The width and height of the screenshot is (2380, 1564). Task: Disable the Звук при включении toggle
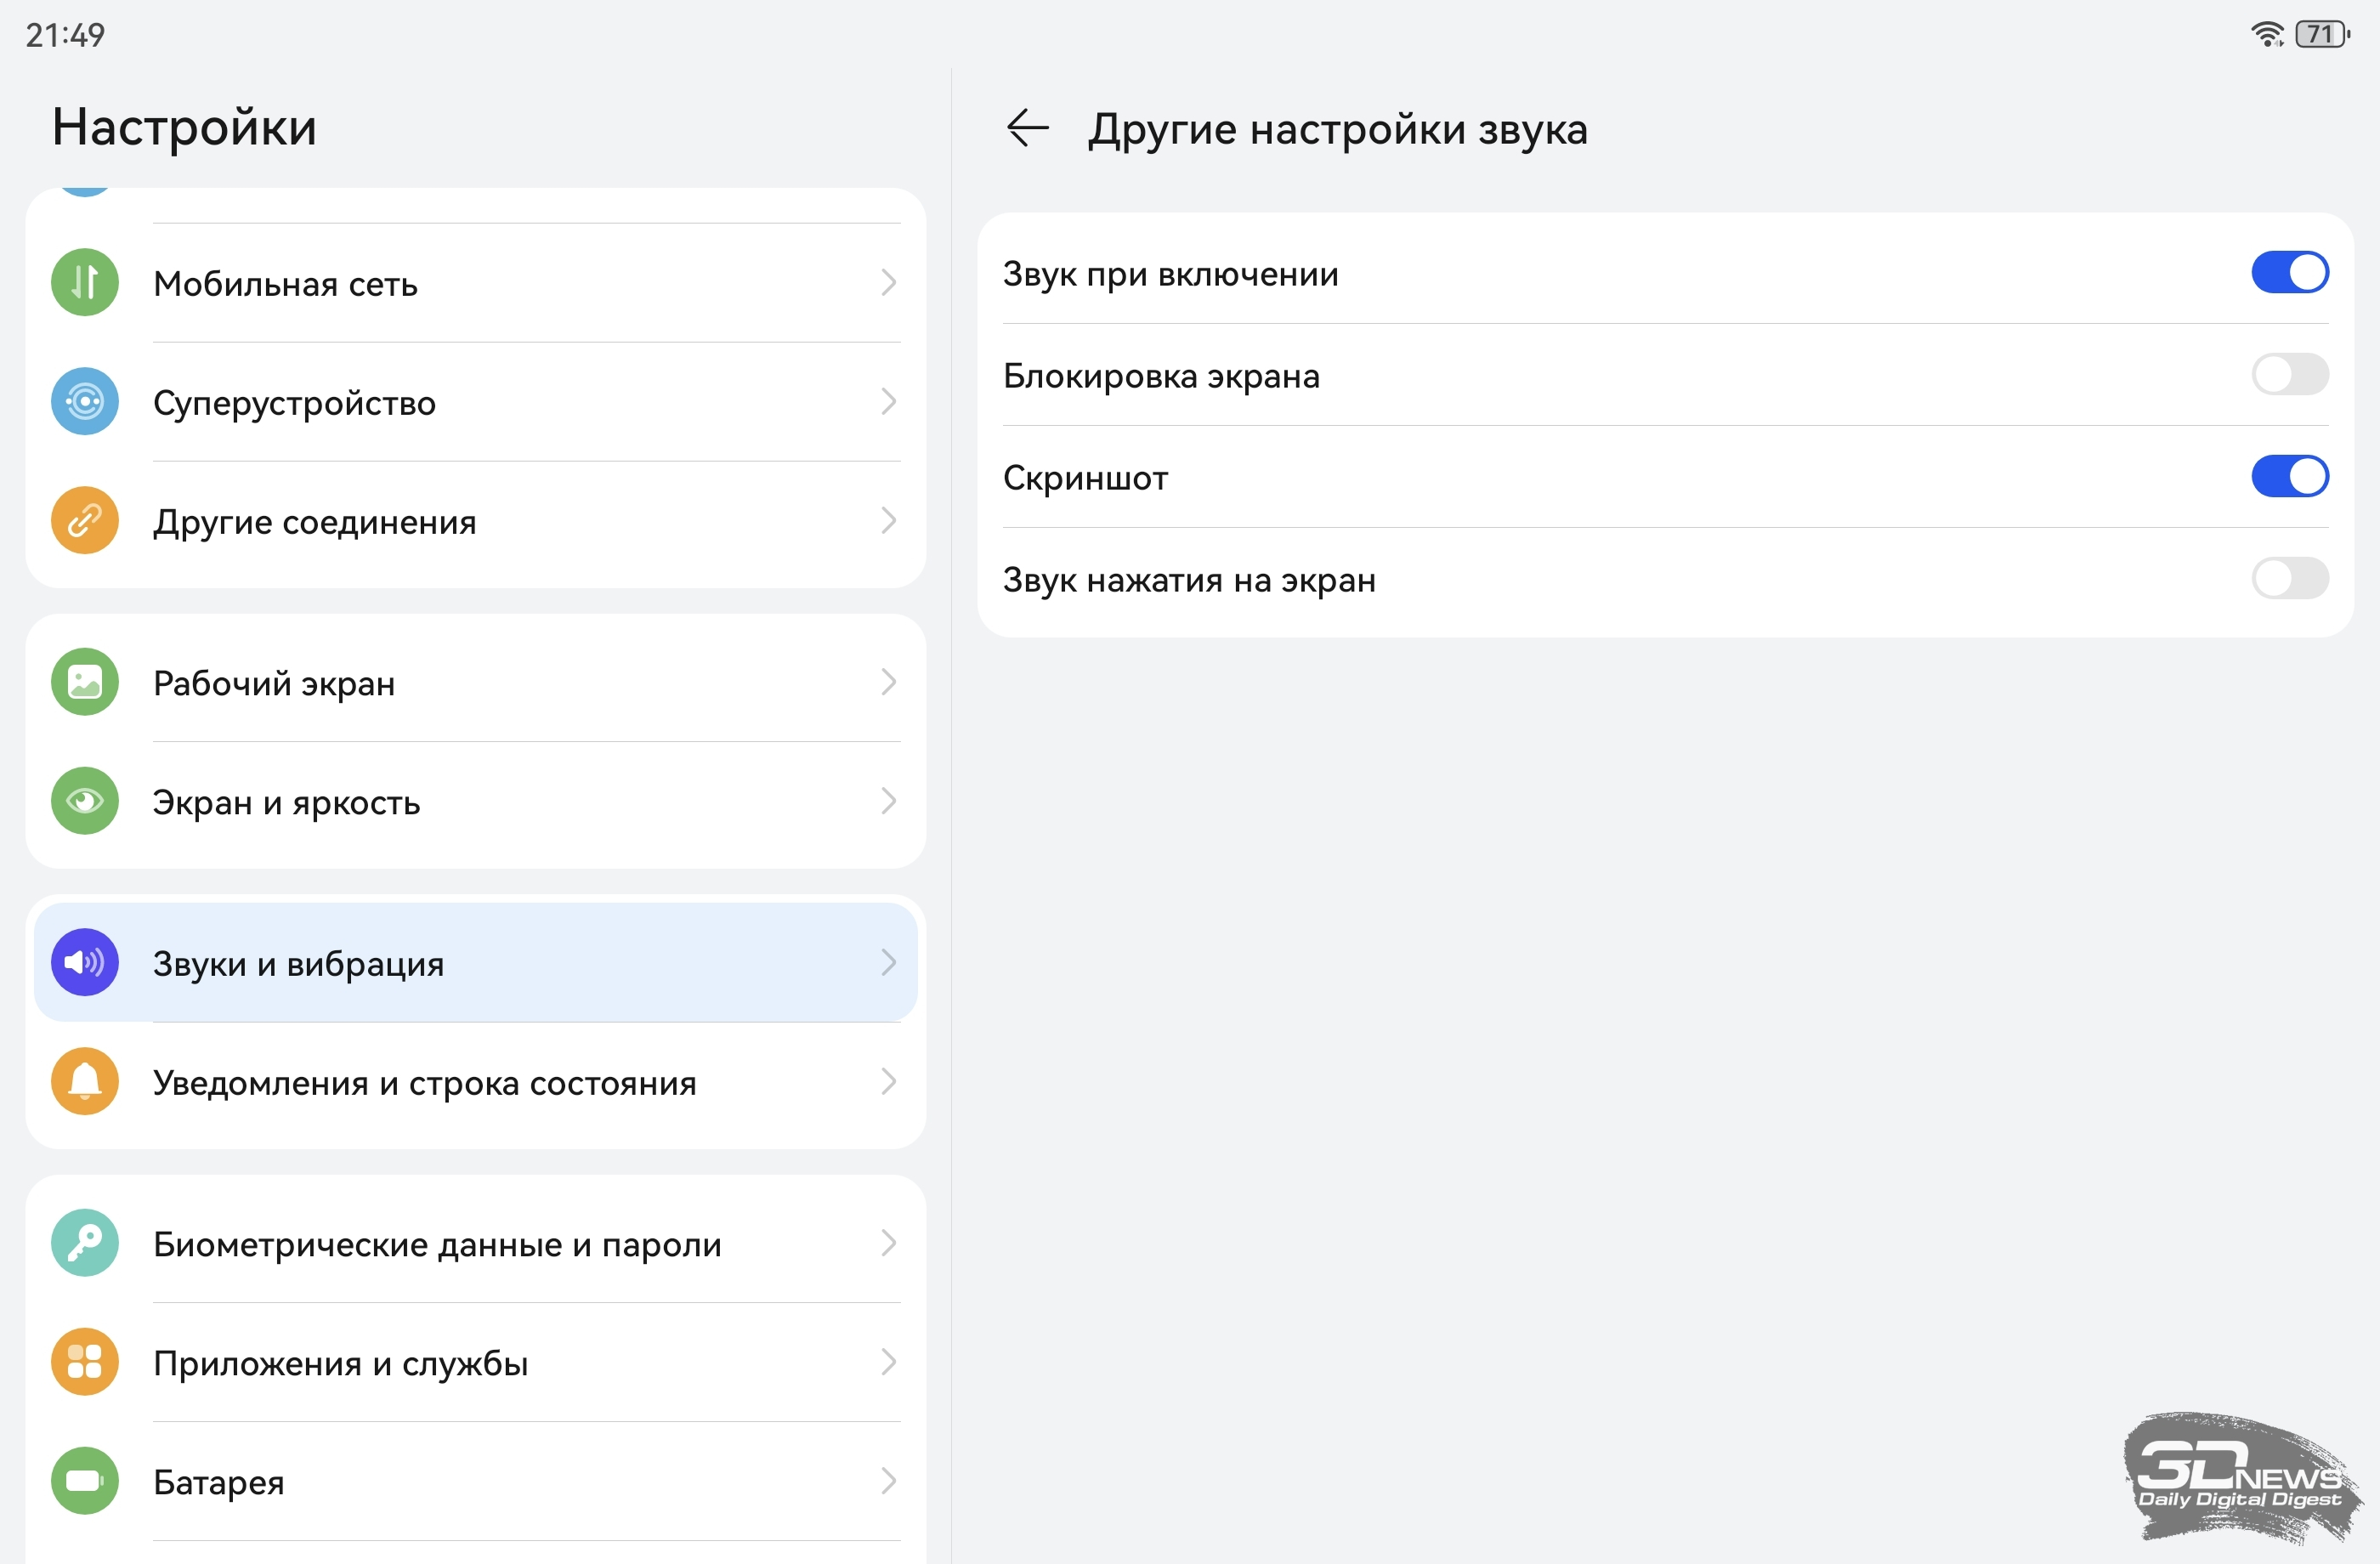2289,273
